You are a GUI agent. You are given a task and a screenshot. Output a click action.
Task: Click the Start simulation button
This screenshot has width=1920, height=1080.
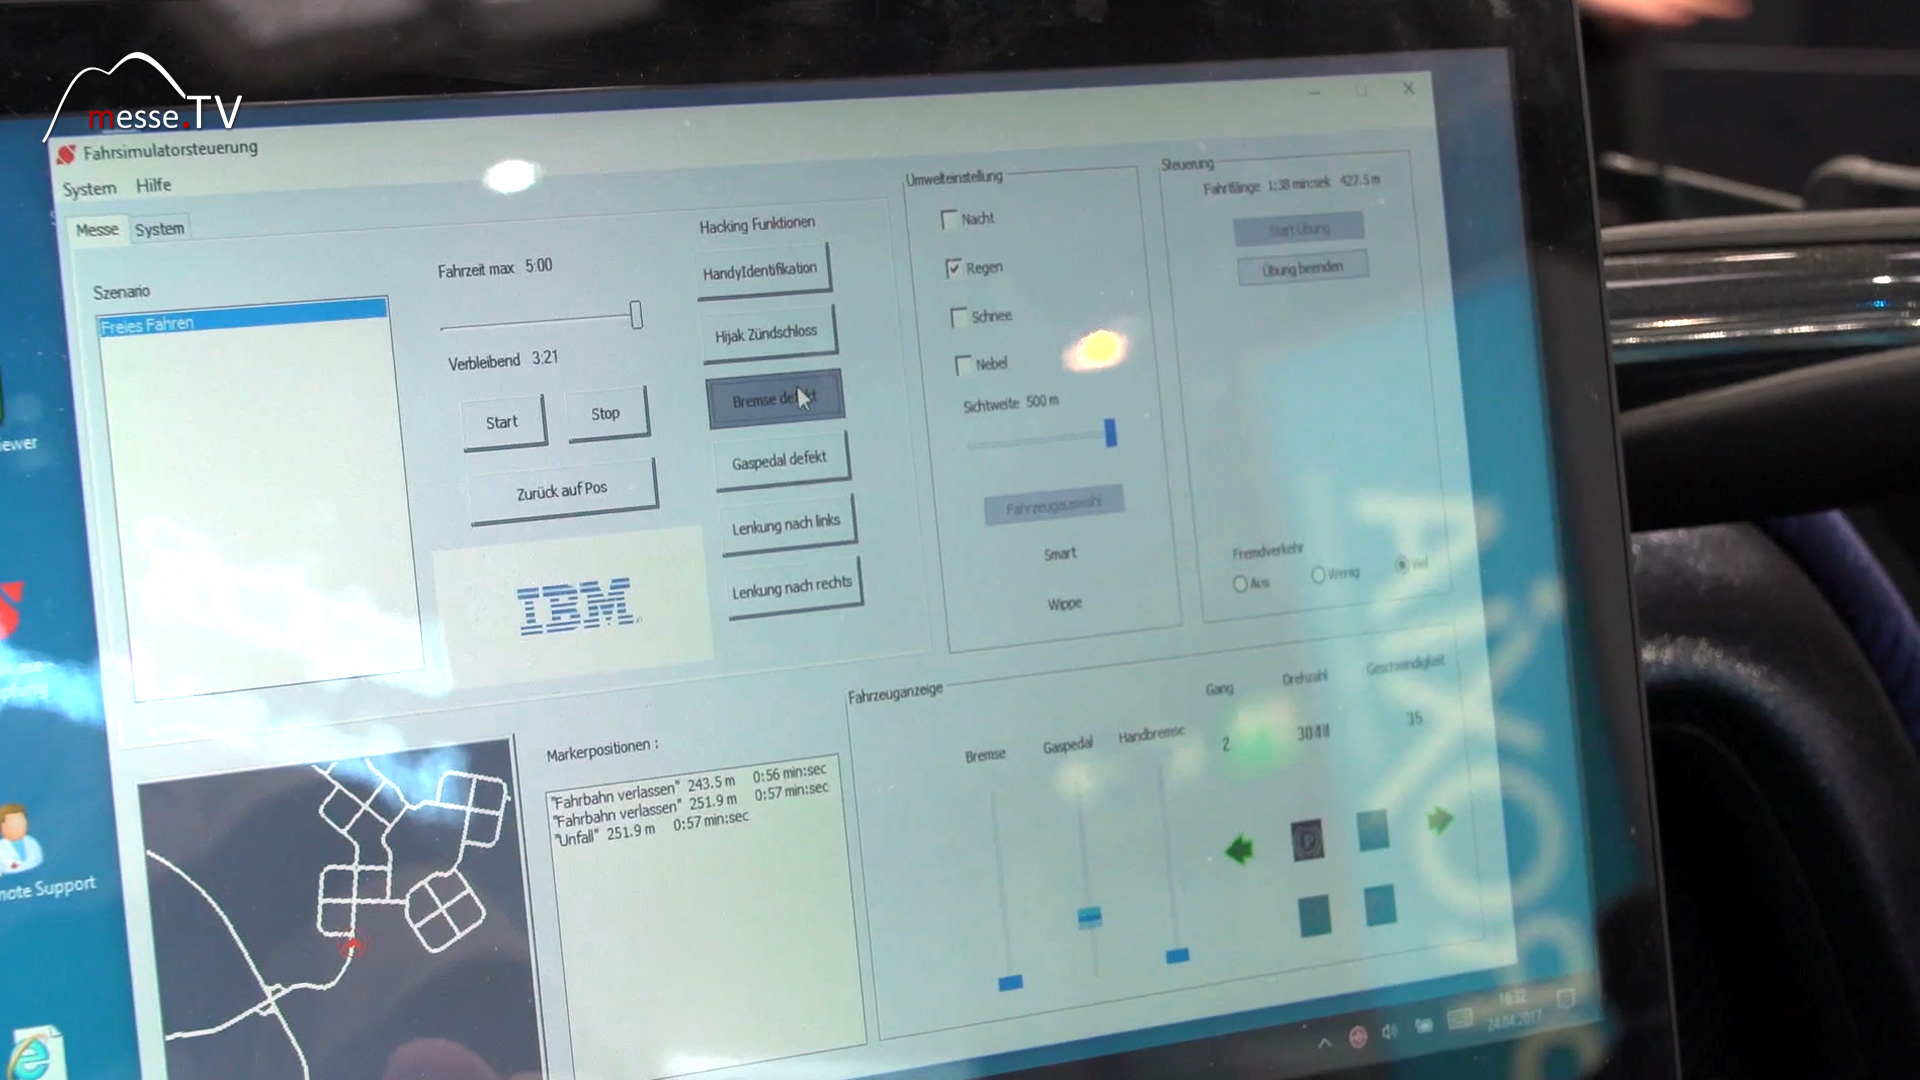[501, 421]
